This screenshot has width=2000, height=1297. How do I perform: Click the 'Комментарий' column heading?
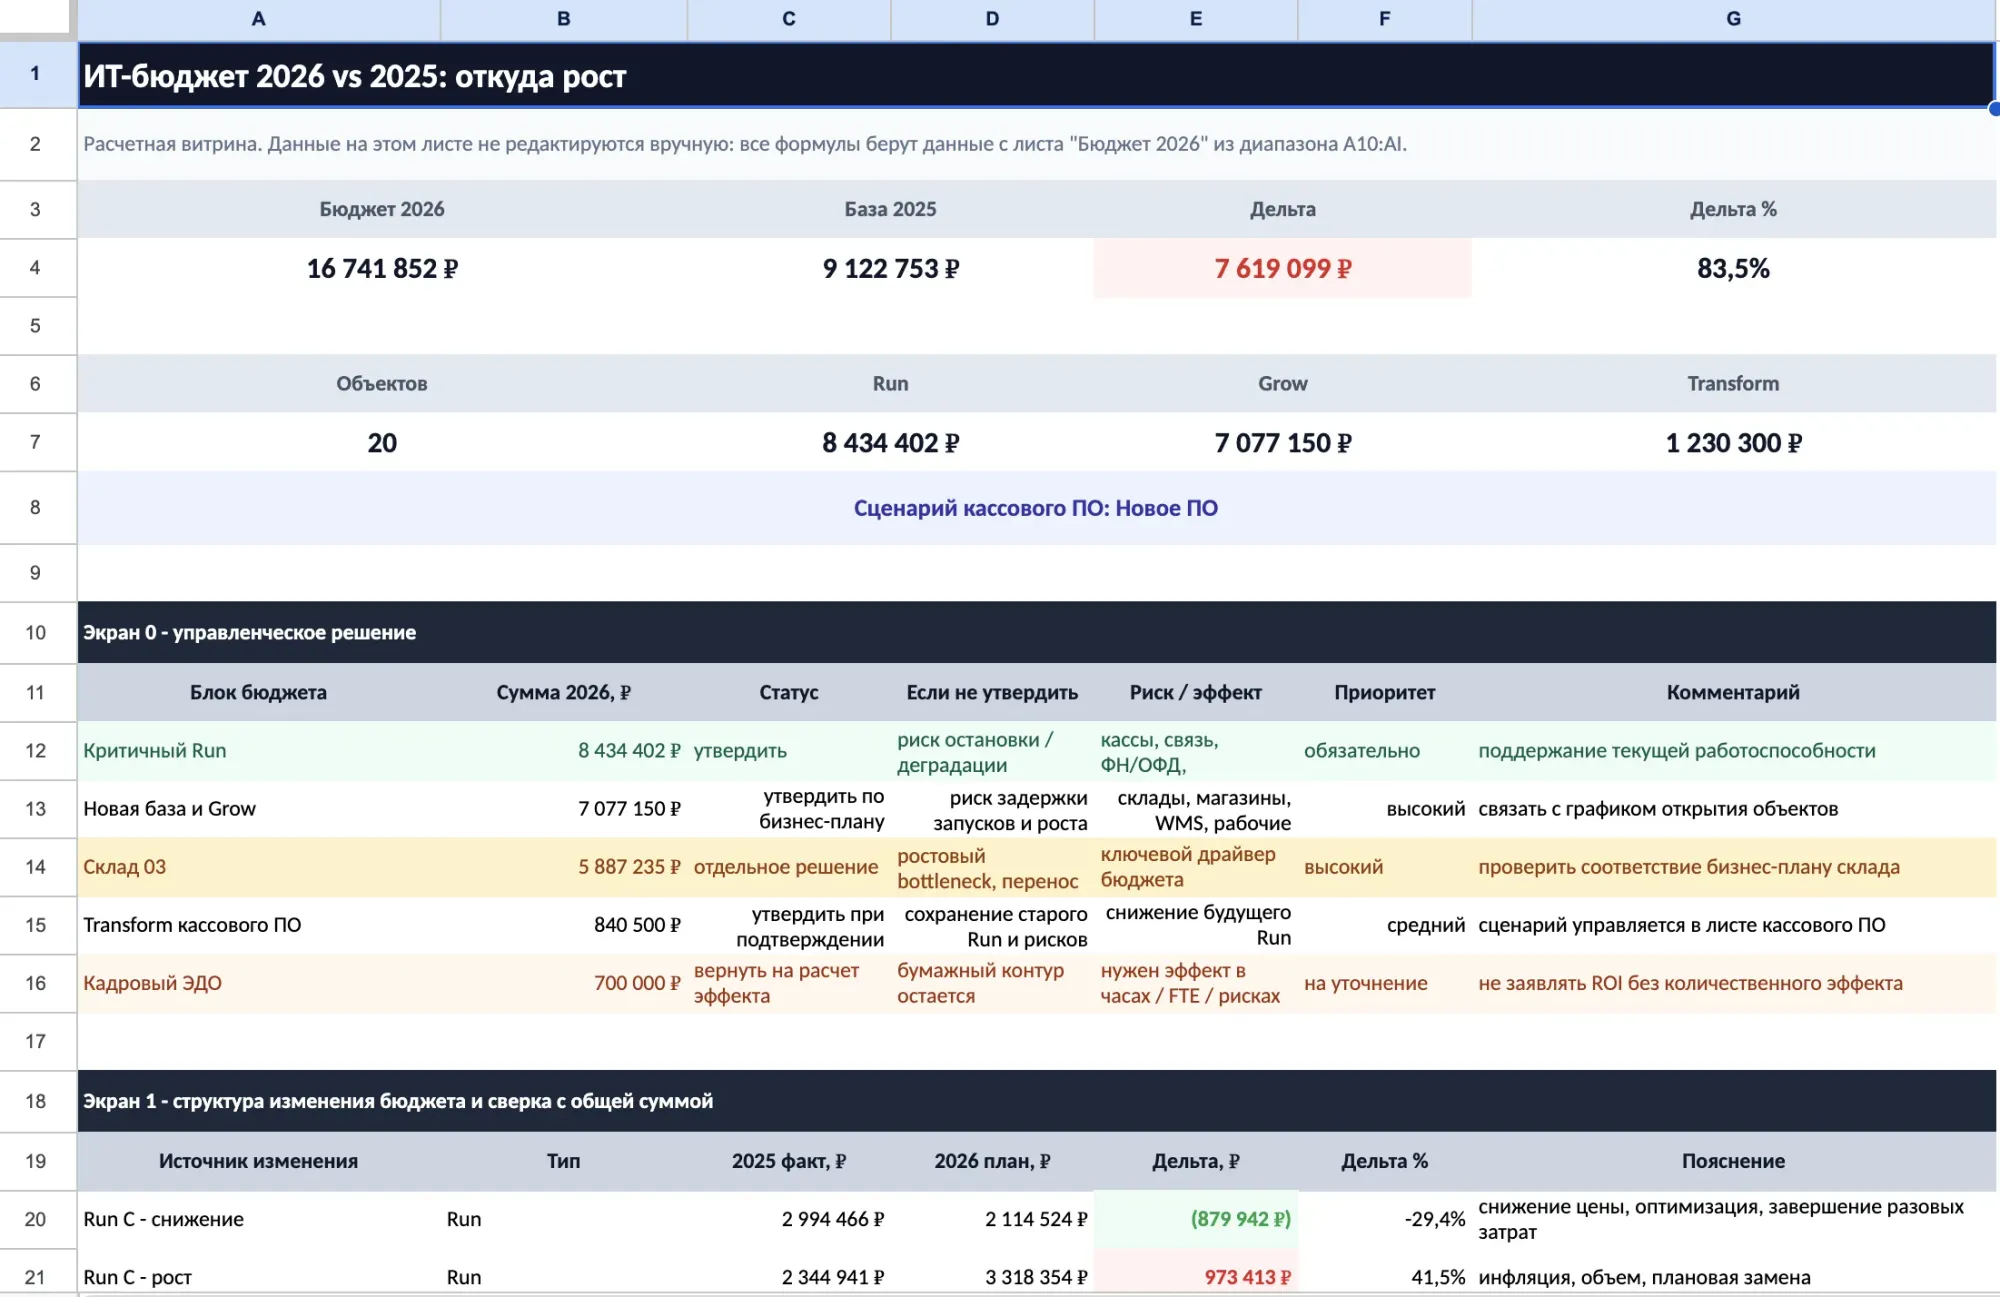(x=1734, y=692)
